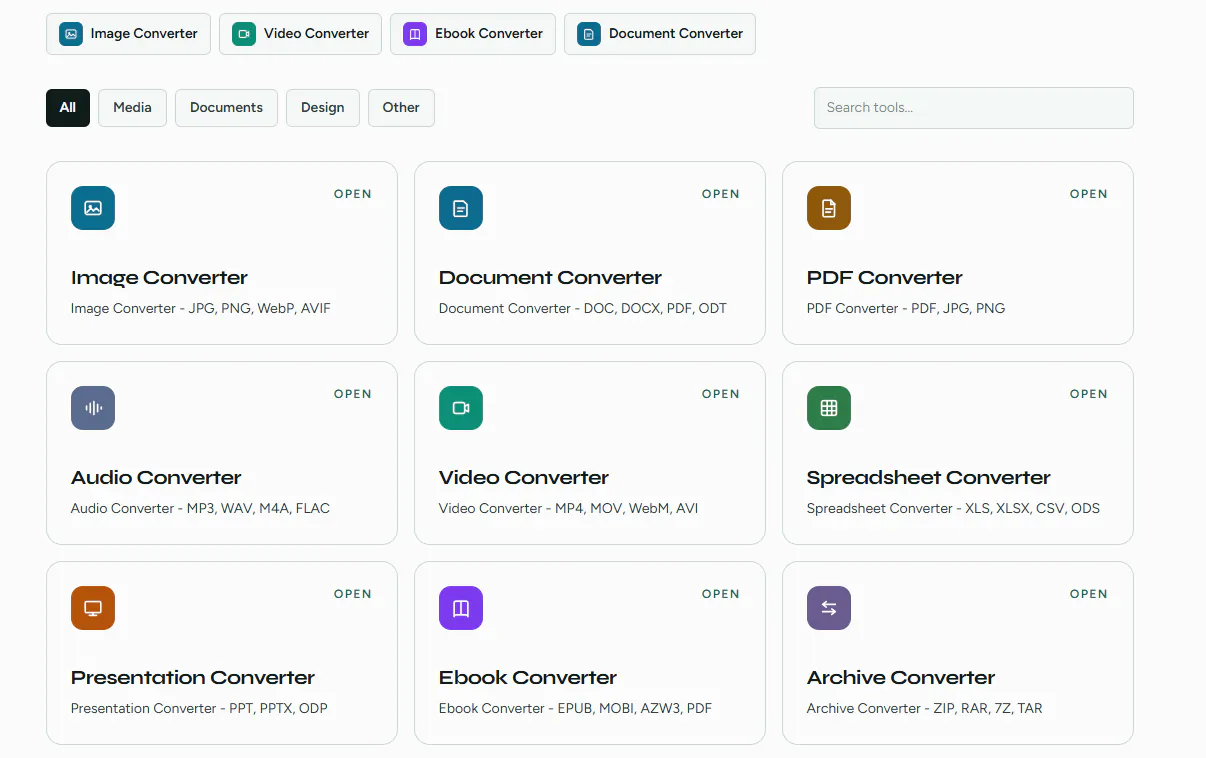Click description 'PDF Converter - PDF, JPG, PNG'
The image size is (1206, 758).
906,308
